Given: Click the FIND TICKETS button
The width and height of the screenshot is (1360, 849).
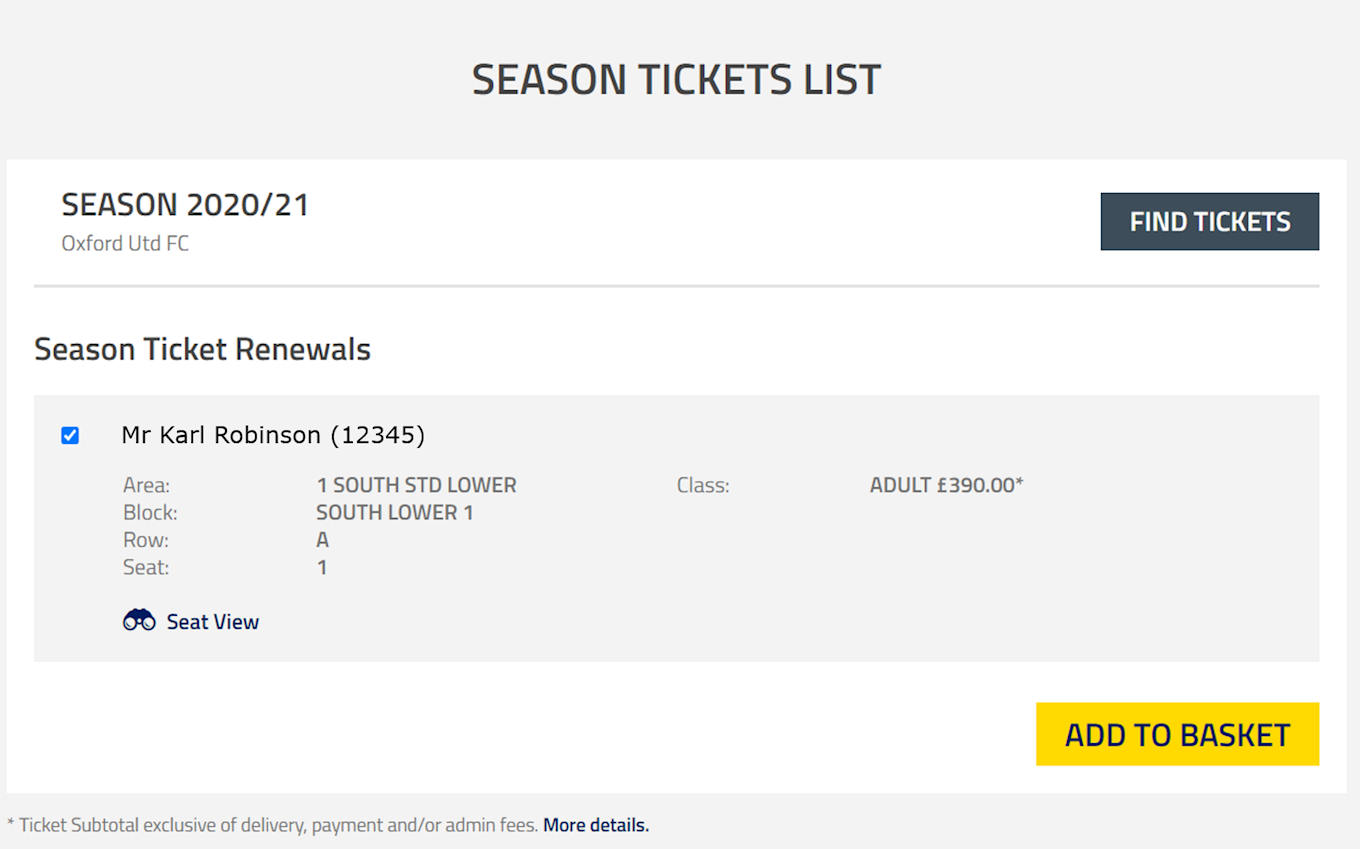Looking at the screenshot, I should point(1210,221).
